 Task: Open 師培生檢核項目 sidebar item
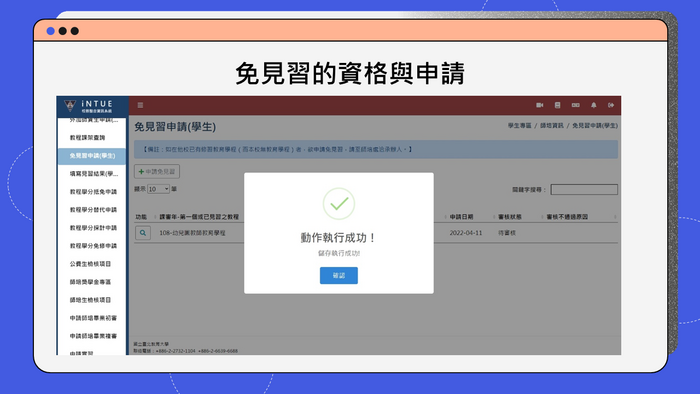90,300
